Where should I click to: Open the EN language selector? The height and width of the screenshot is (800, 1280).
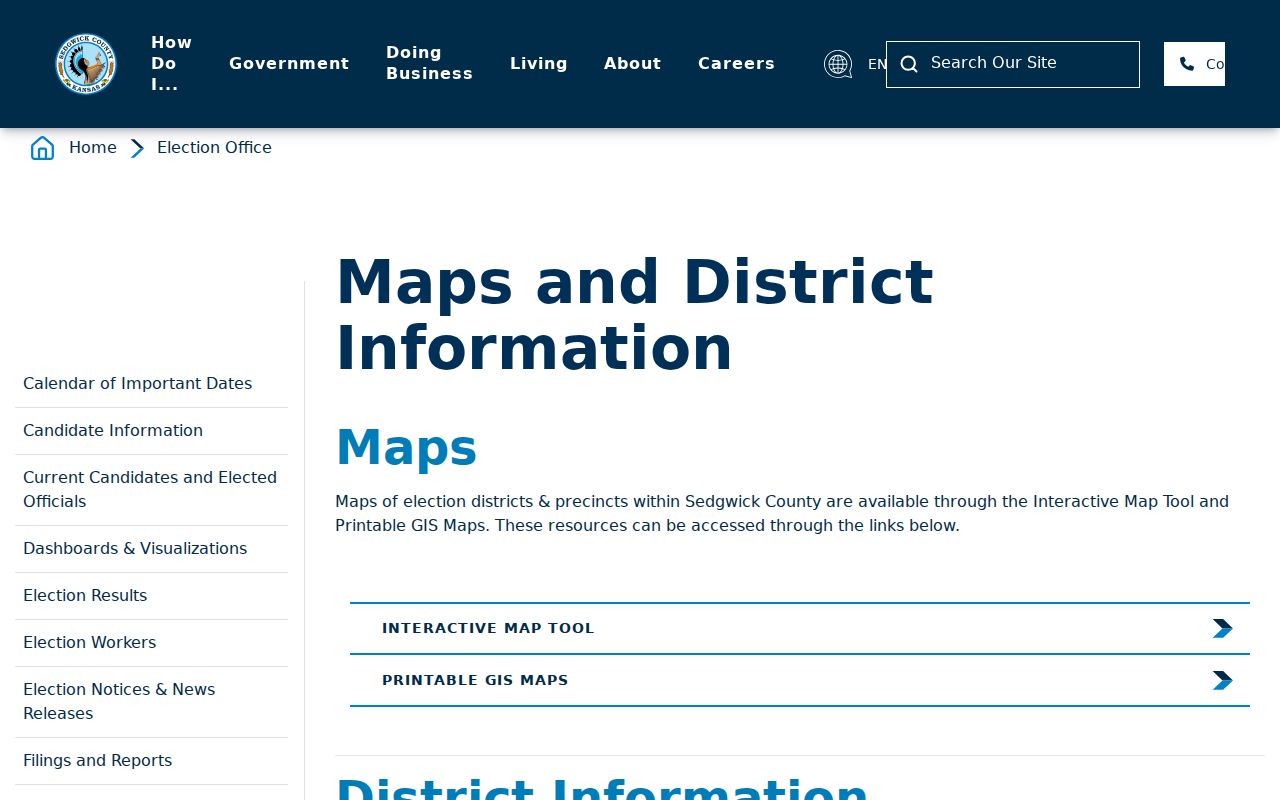pos(876,64)
